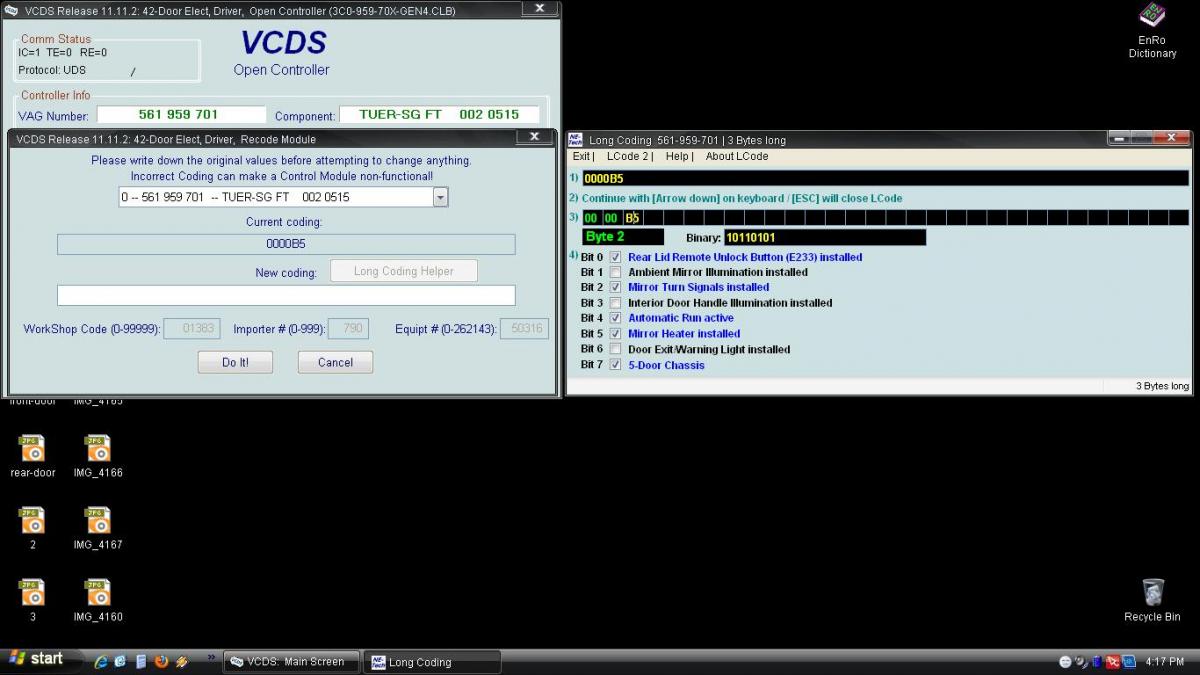Enable Bit 6 Door Exit/Warning Light checkbox
This screenshot has width=1200, height=675.
(616, 350)
